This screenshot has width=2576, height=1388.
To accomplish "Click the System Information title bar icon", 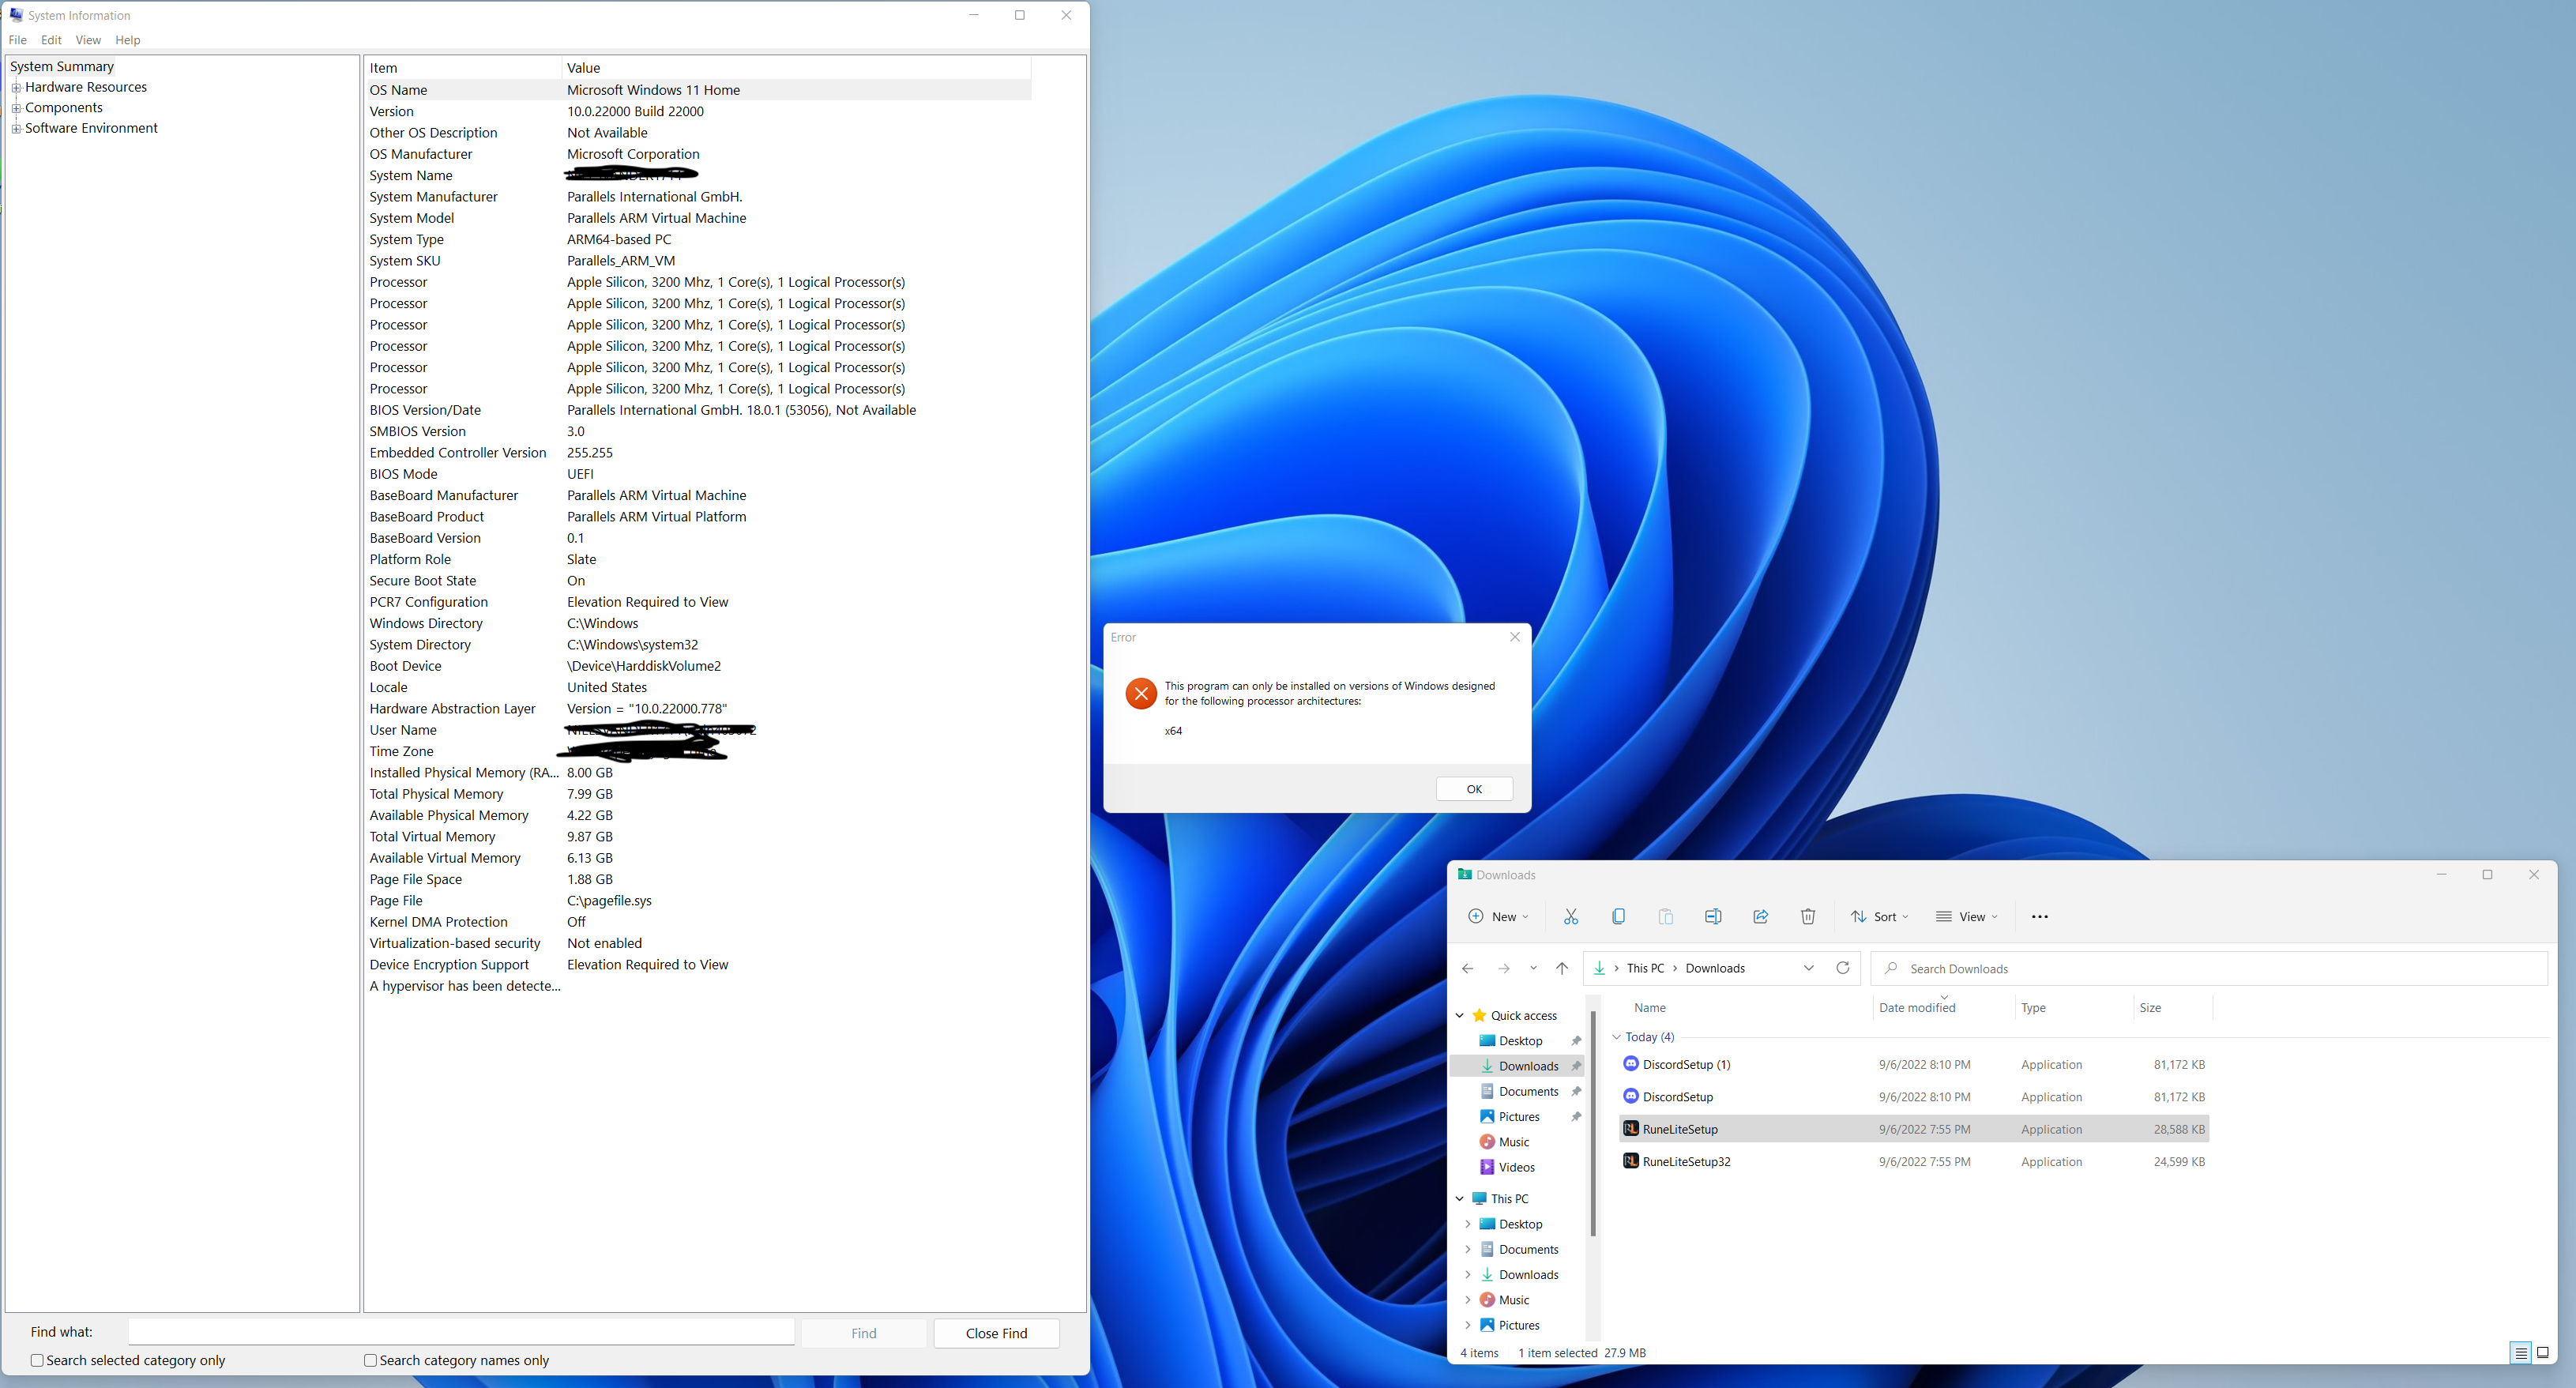I will pos(16,15).
